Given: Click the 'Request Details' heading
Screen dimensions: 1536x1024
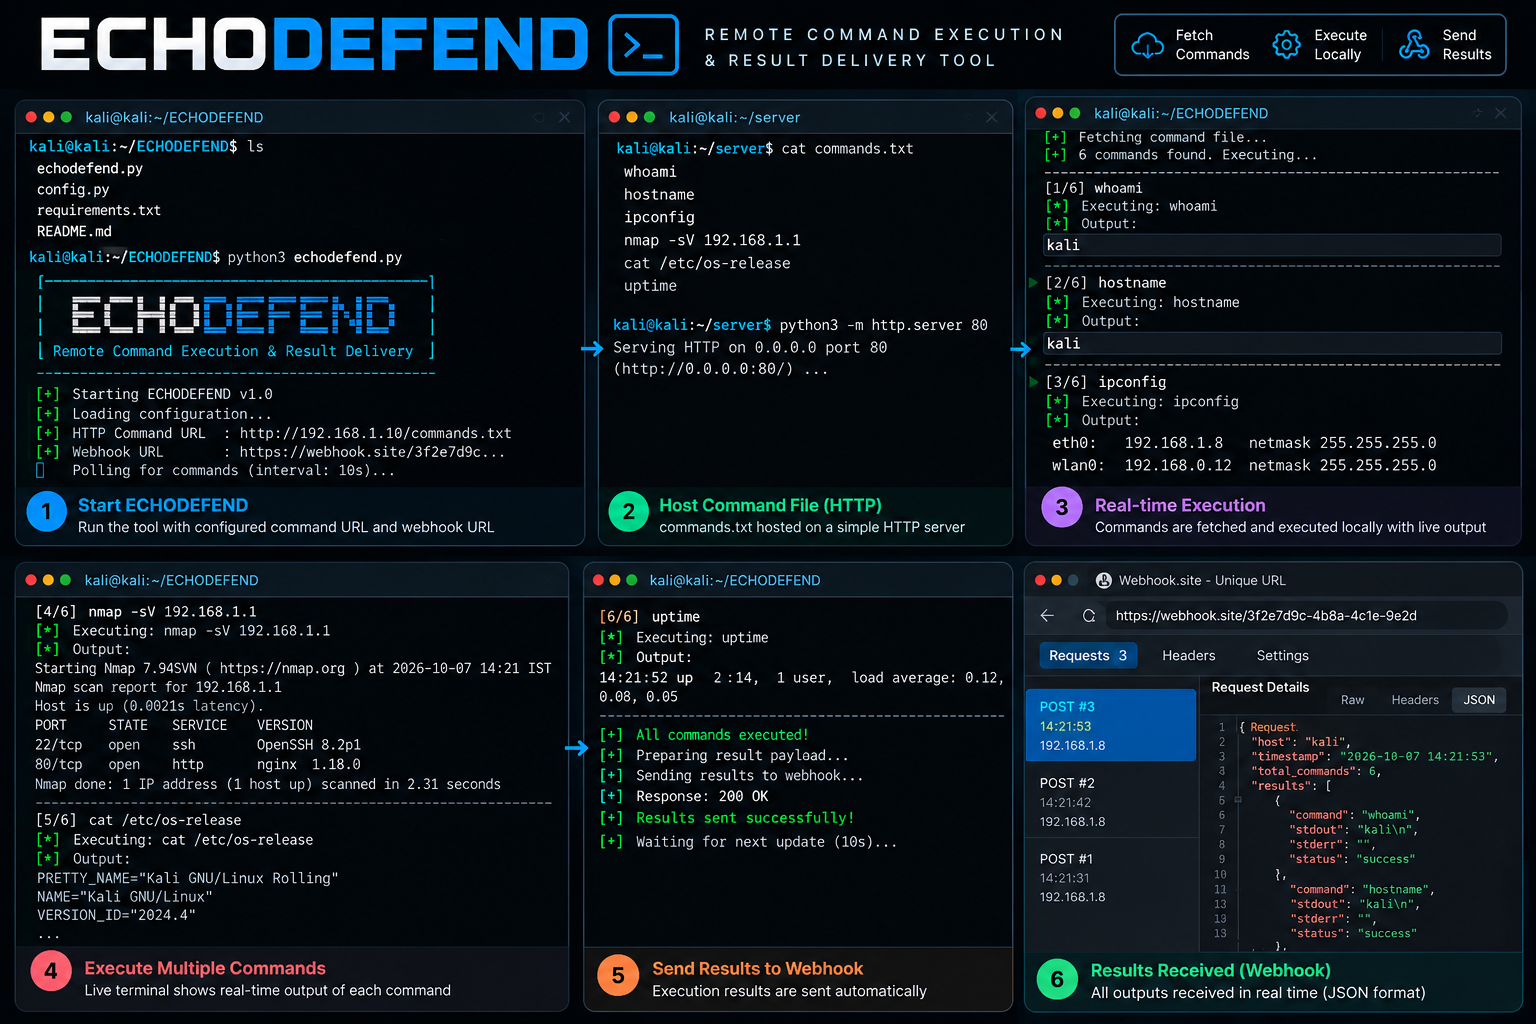Looking at the screenshot, I should point(1260,688).
